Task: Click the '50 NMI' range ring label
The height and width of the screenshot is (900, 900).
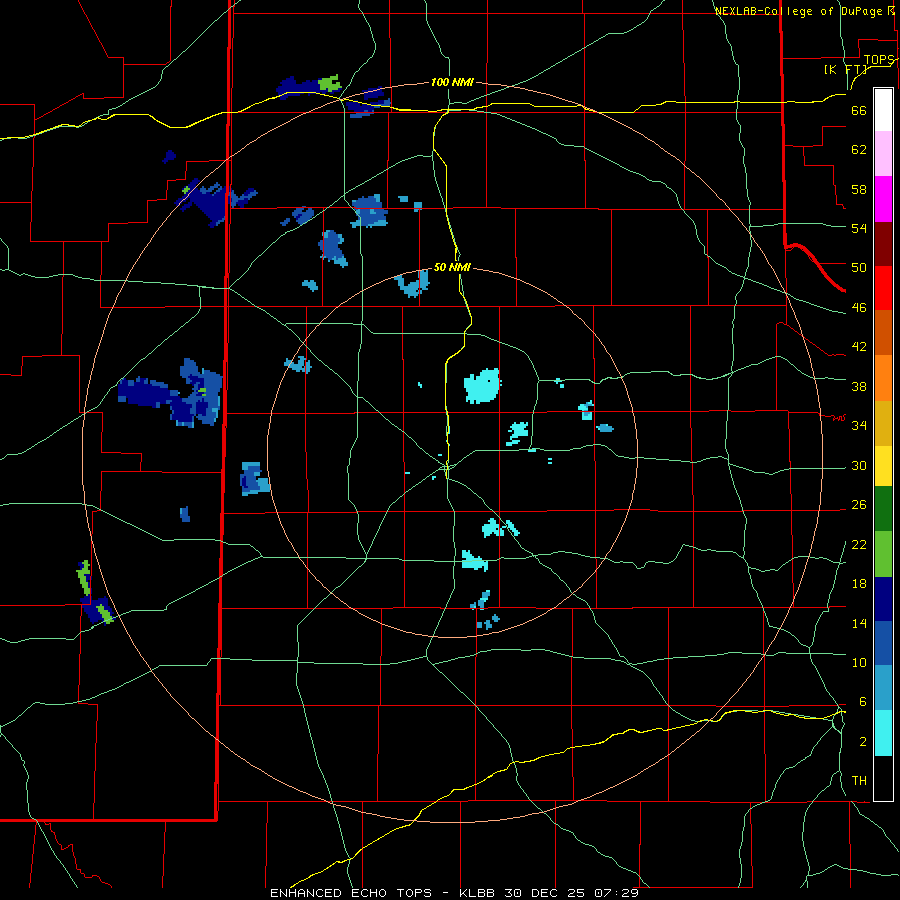Action: click(x=452, y=267)
